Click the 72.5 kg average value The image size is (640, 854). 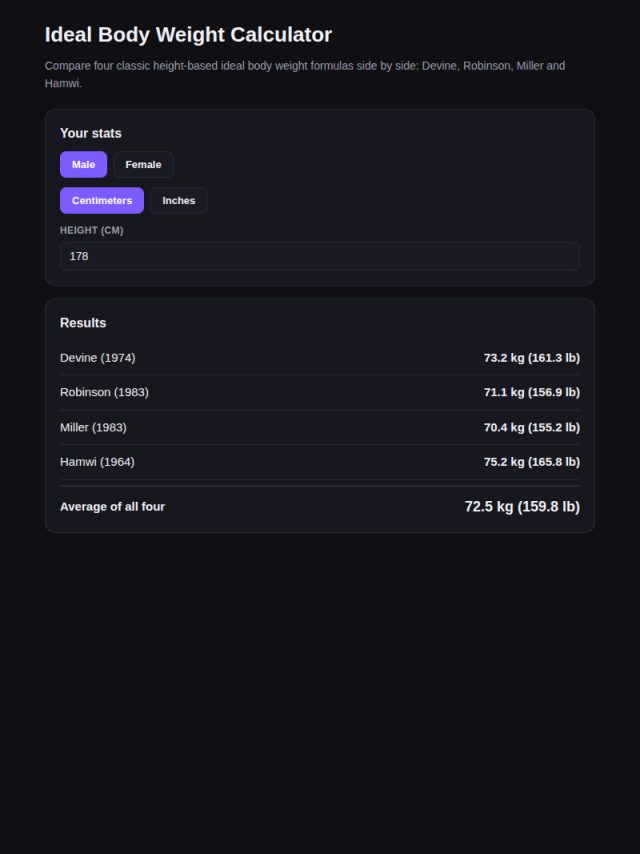[522, 507]
